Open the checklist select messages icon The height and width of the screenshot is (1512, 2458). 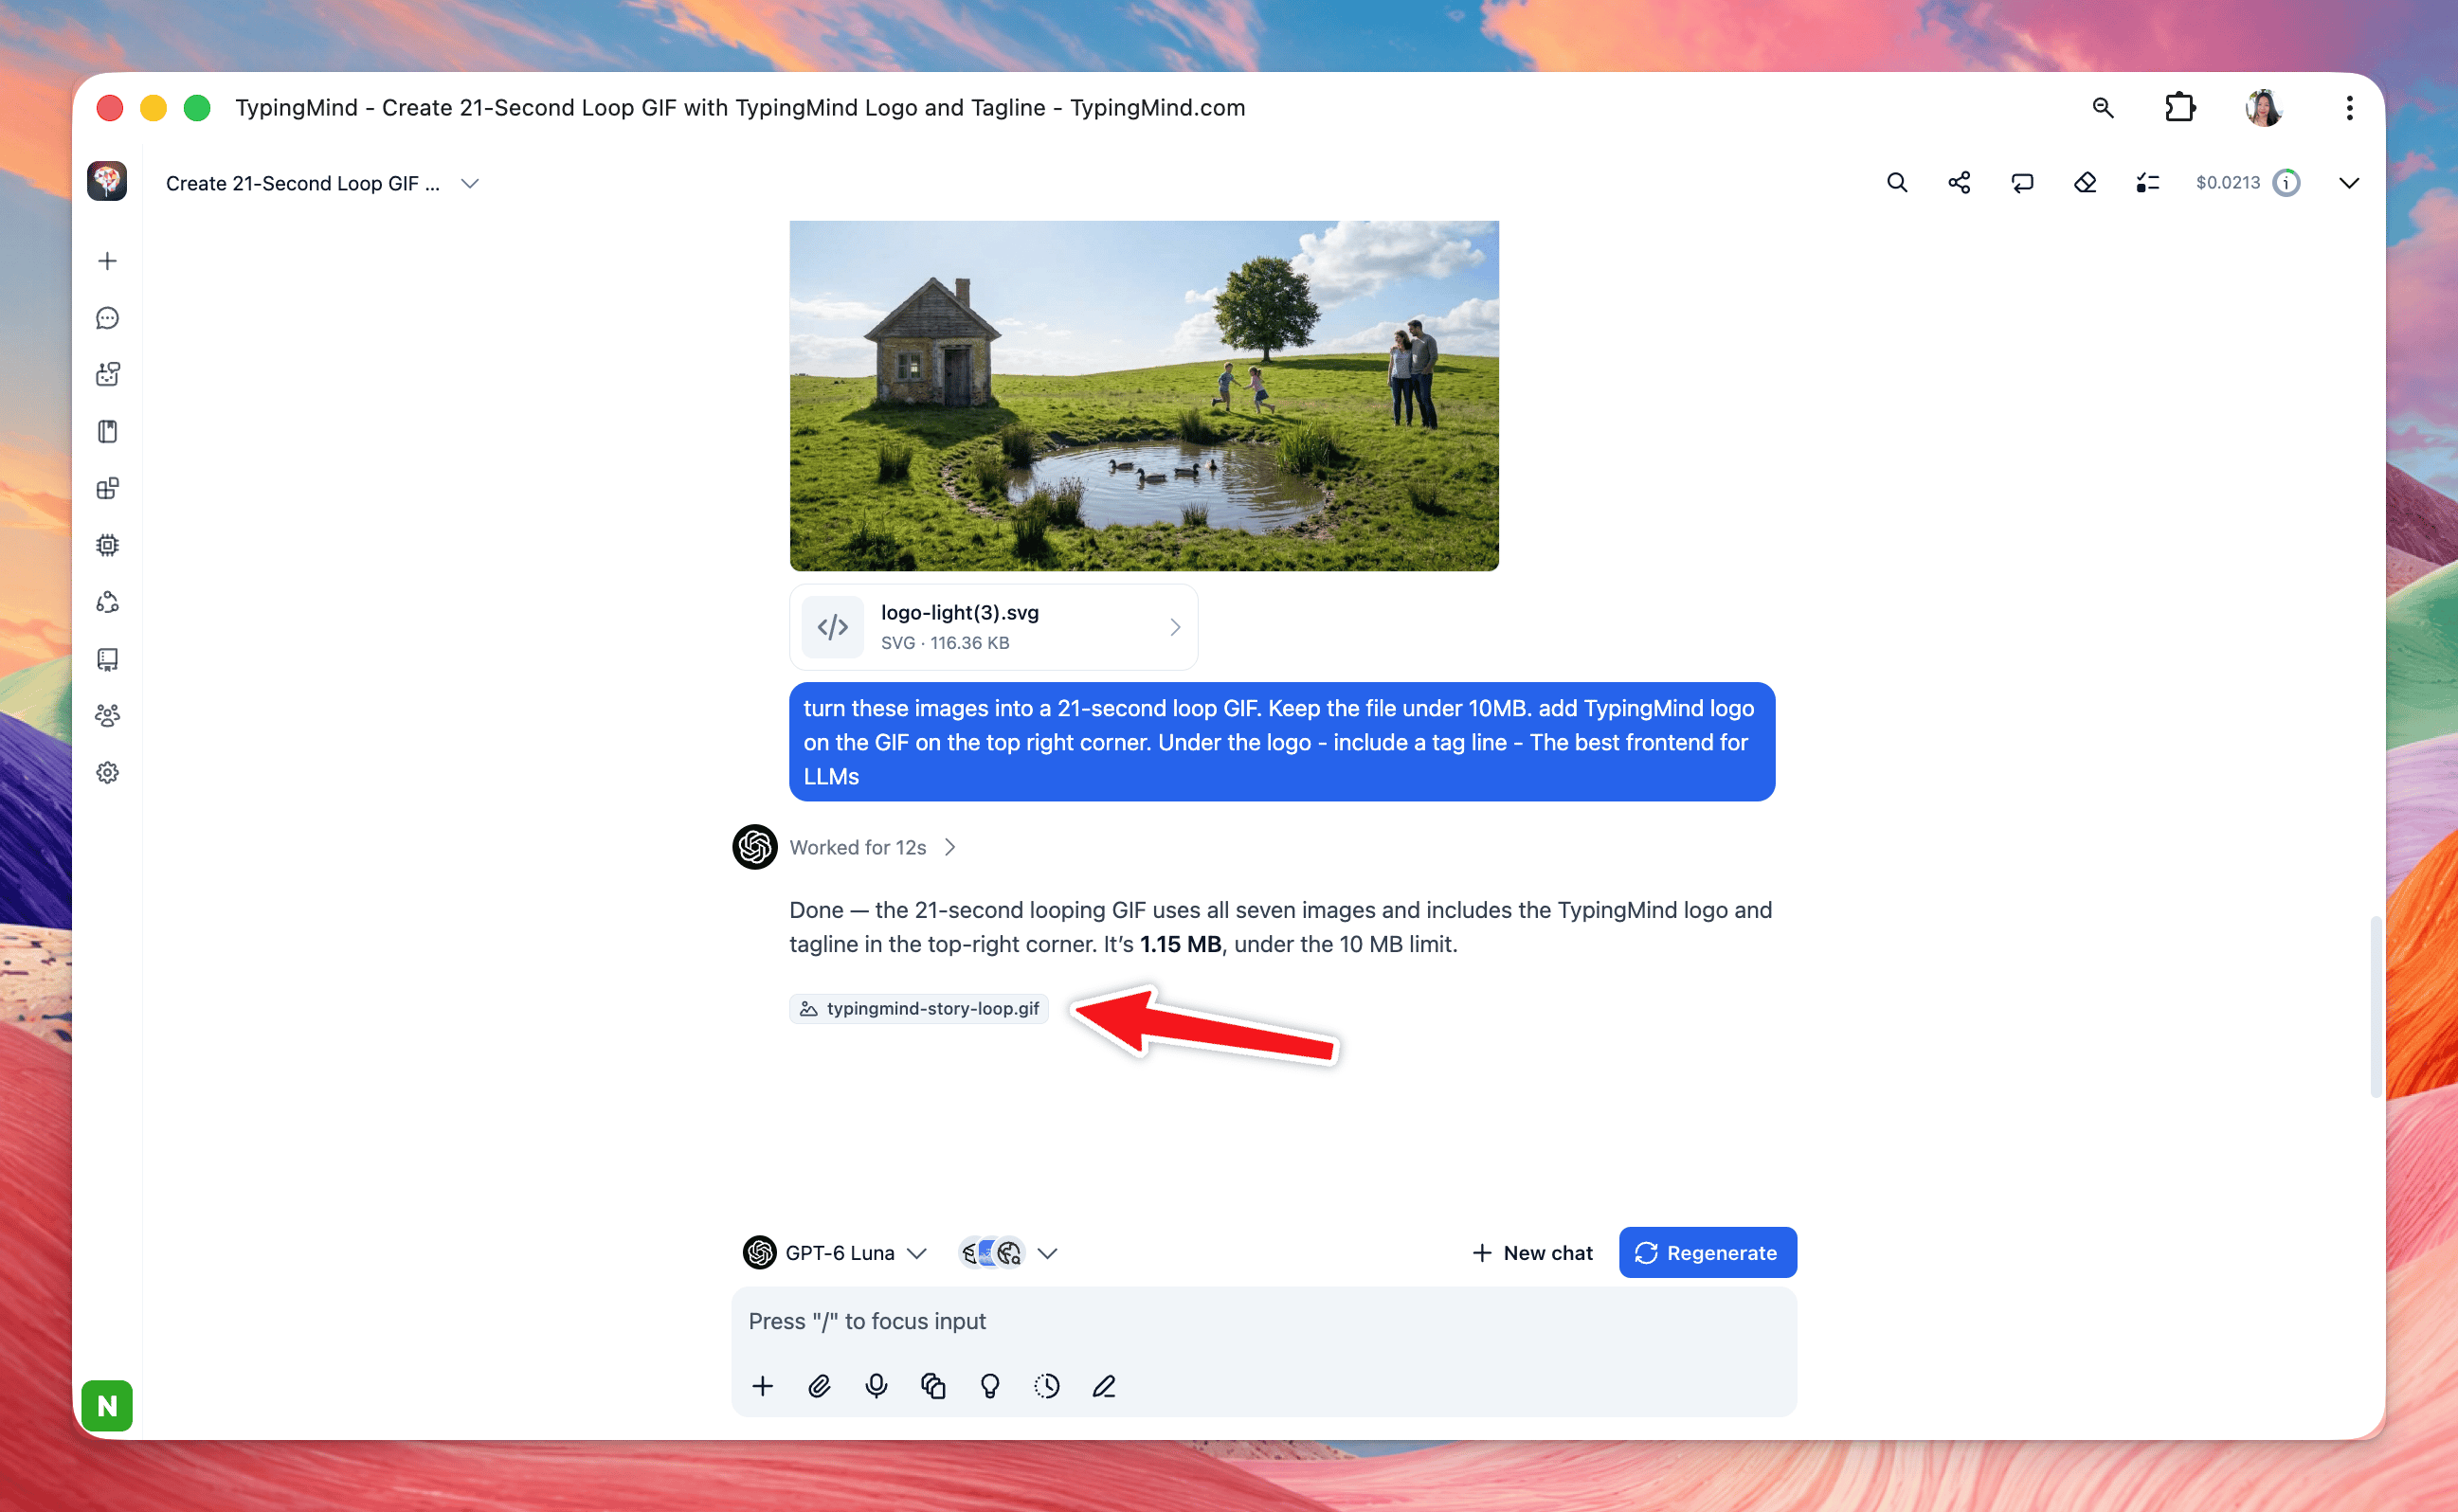point(2148,183)
